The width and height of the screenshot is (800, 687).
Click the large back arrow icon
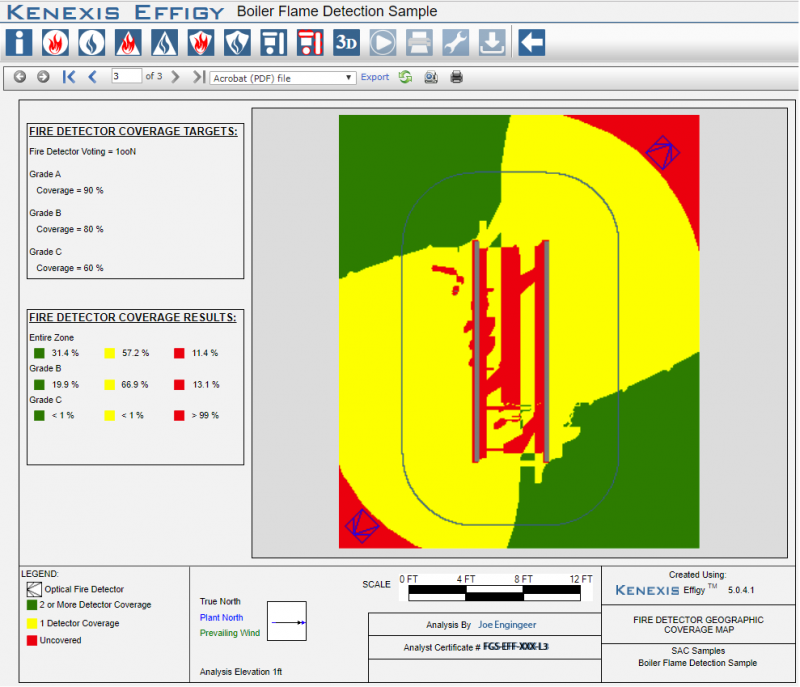[x=533, y=43]
